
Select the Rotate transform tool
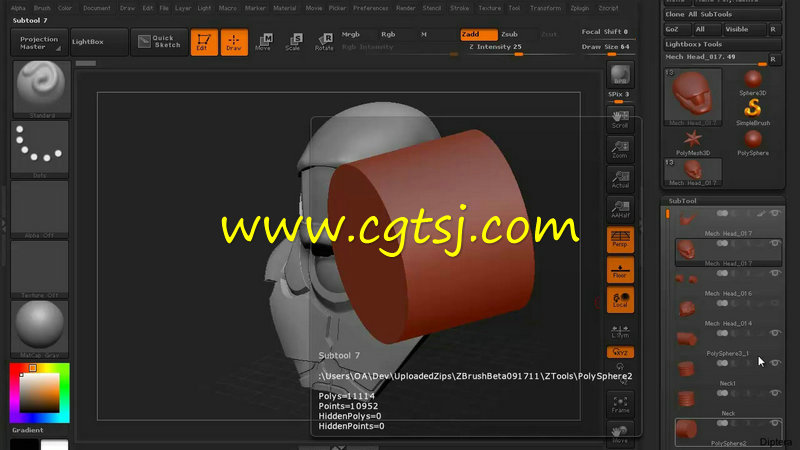pyautogui.click(x=324, y=42)
